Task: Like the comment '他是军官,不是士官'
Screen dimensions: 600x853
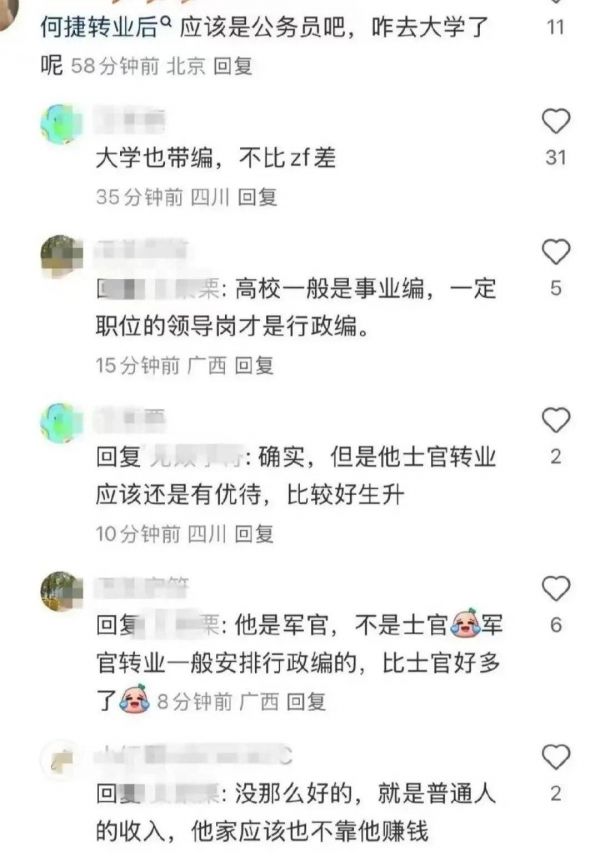Action: pyautogui.click(x=555, y=589)
